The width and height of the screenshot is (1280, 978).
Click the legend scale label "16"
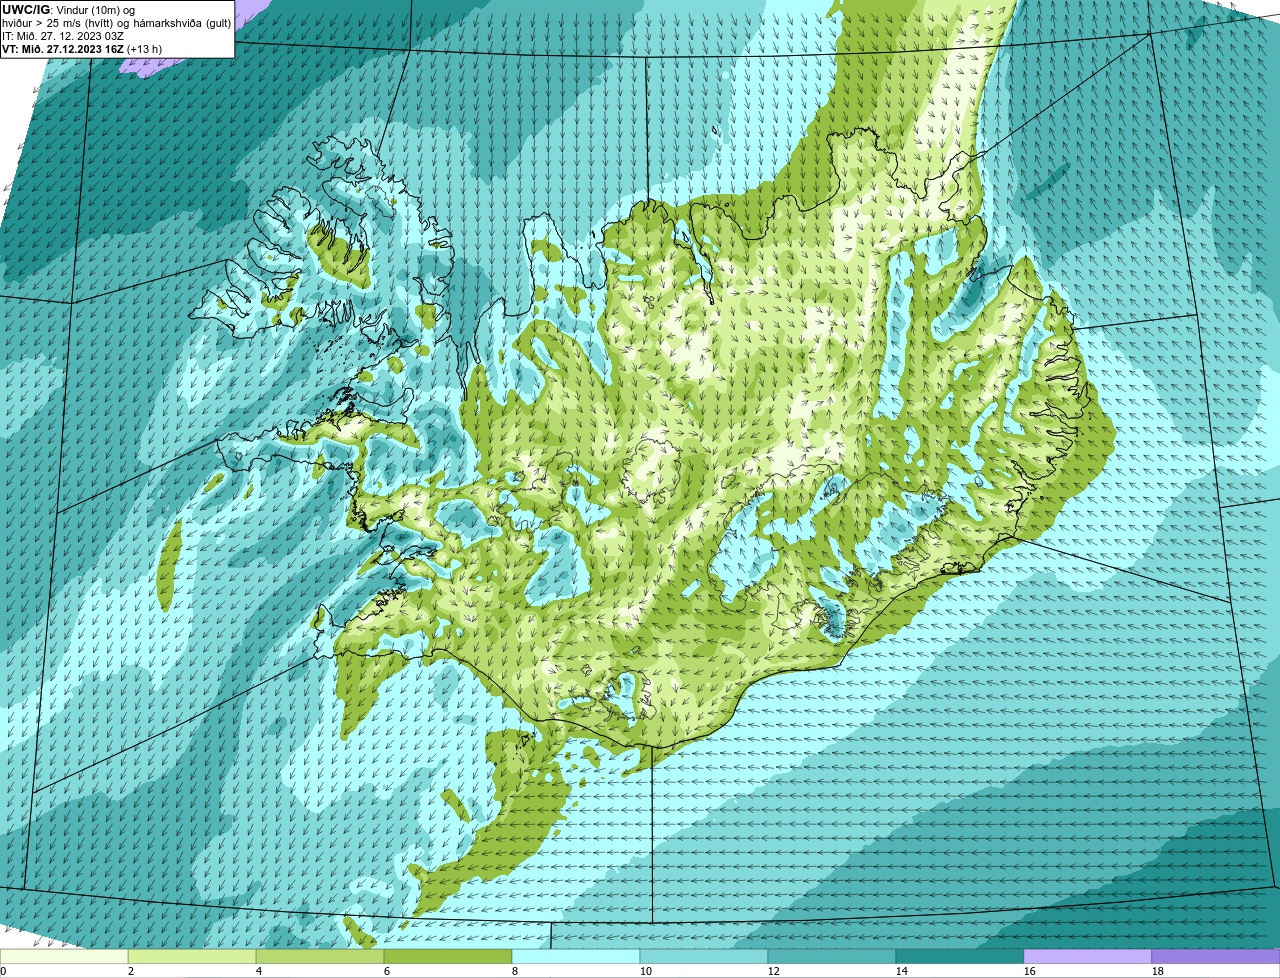(x=1030, y=971)
